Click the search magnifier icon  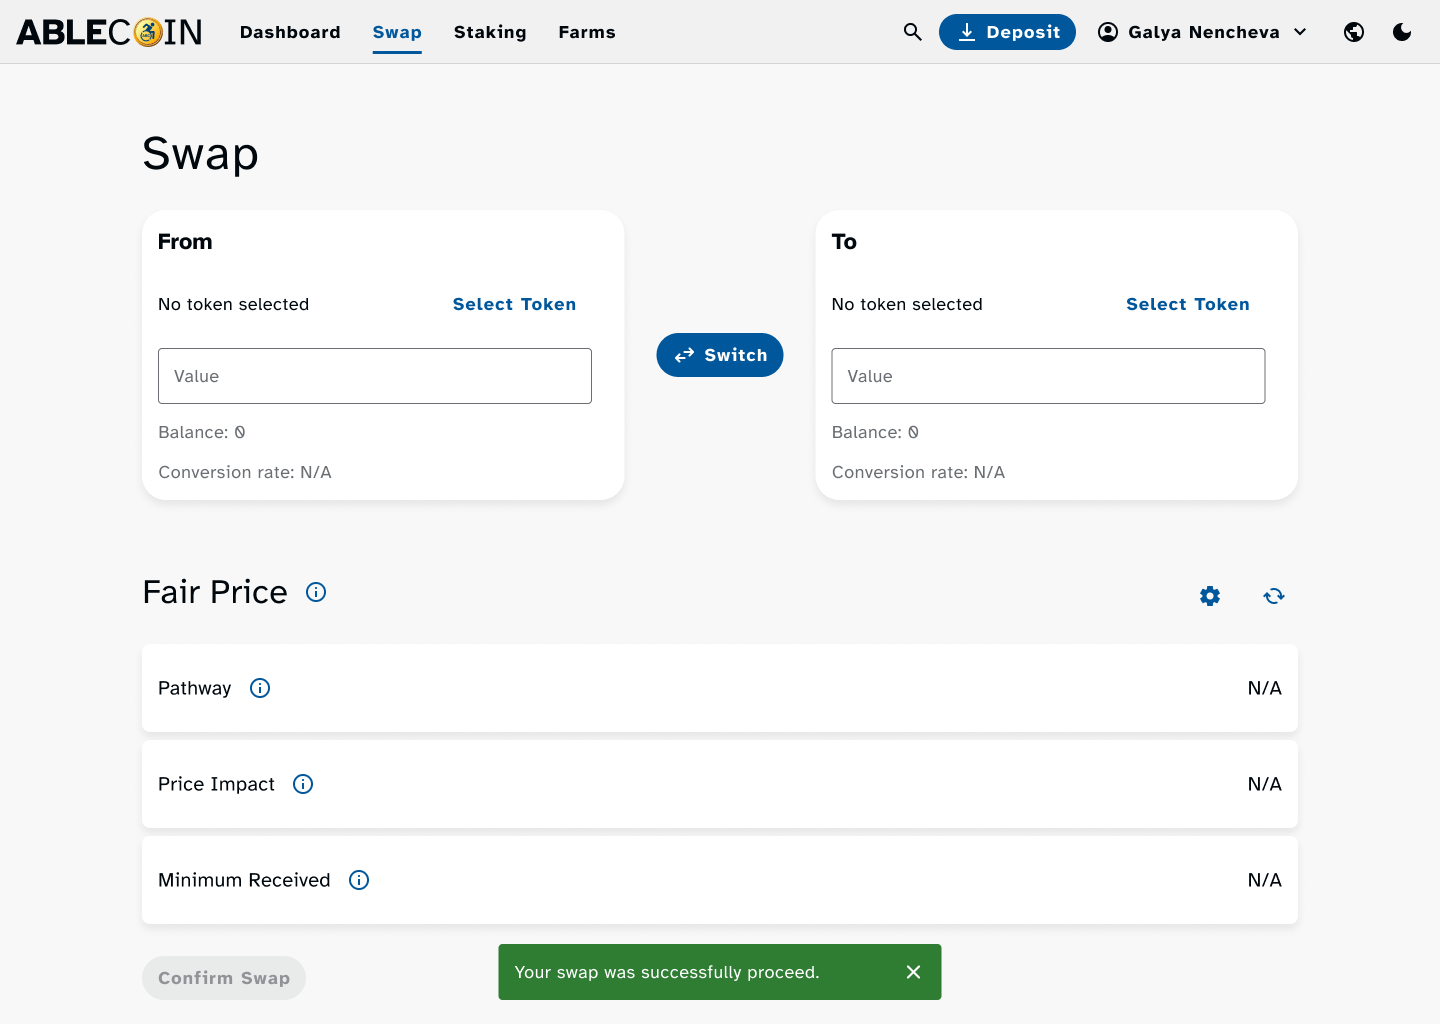tap(912, 32)
